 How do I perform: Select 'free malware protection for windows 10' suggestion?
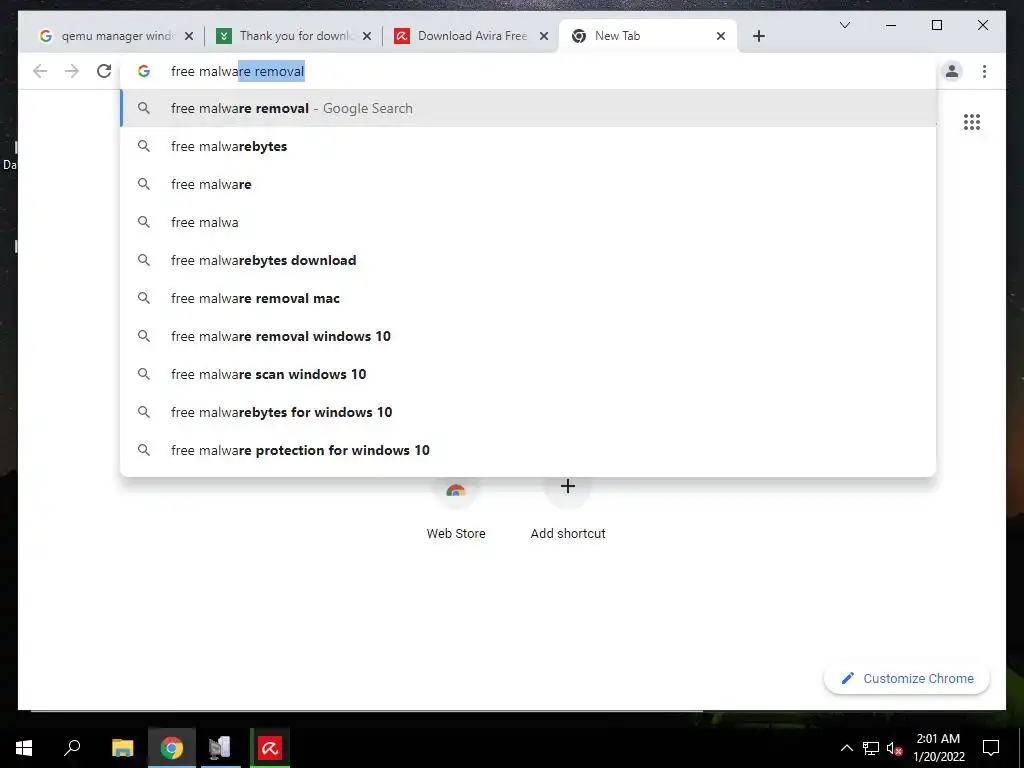coord(528,450)
